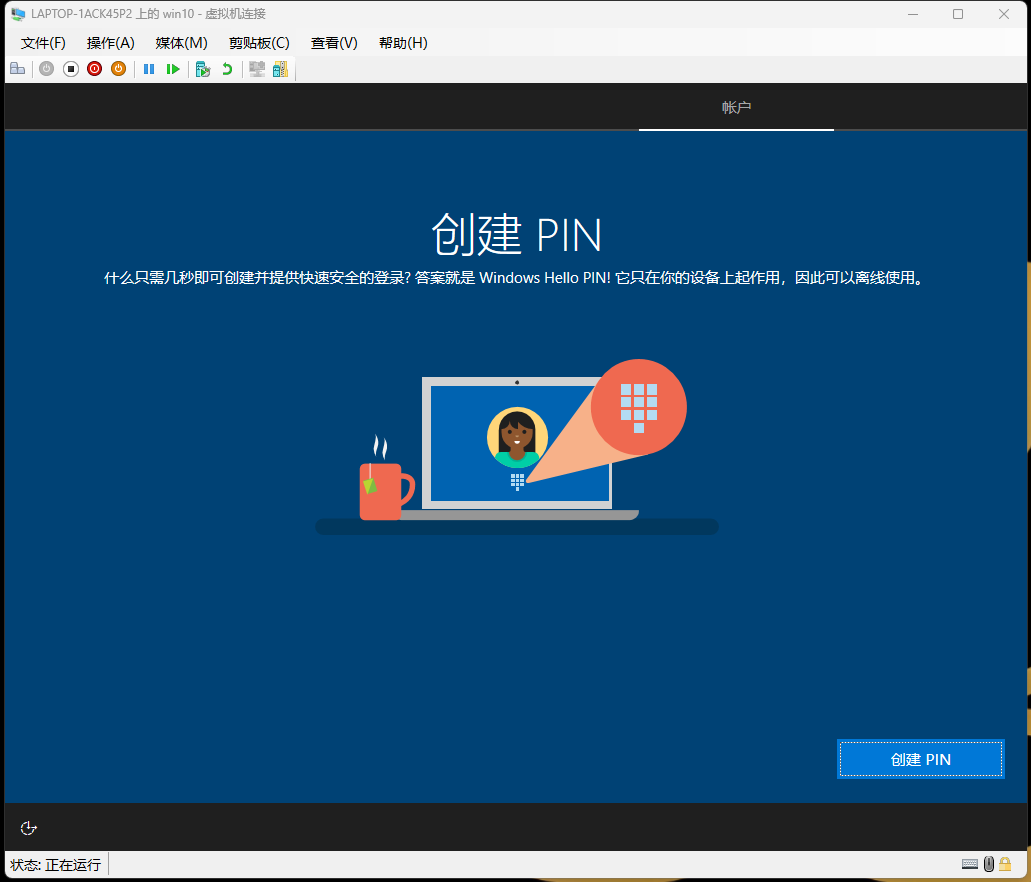Open the 文件(F) menu
The width and height of the screenshot is (1031, 882).
[x=43, y=43]
